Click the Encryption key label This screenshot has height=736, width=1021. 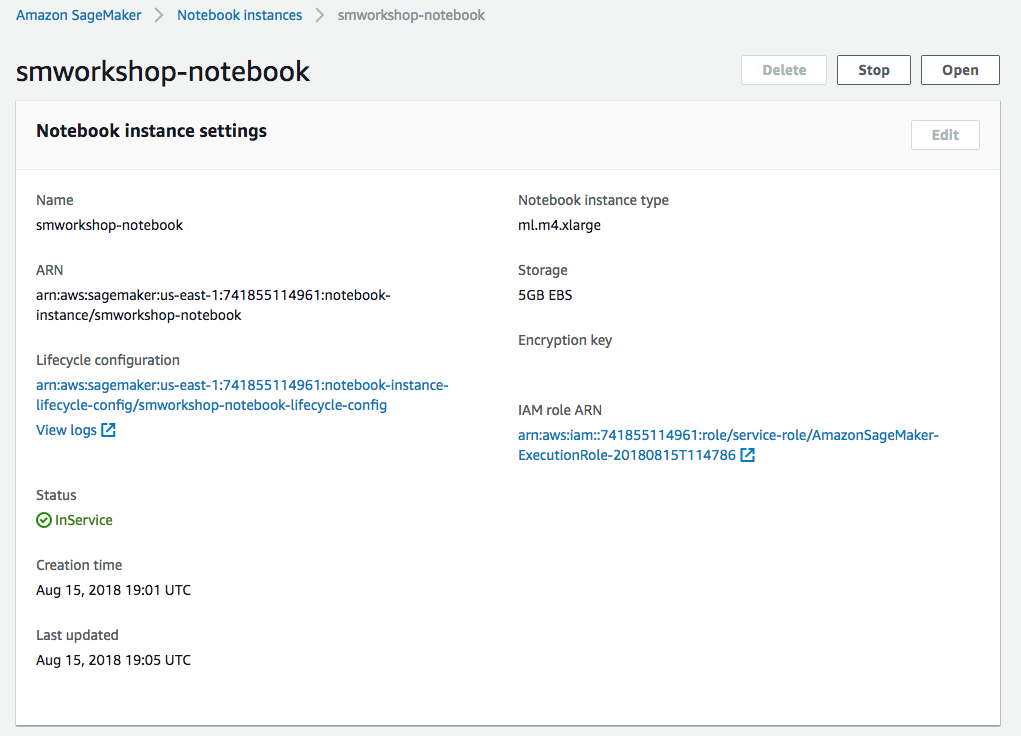[x=565, y=340]
